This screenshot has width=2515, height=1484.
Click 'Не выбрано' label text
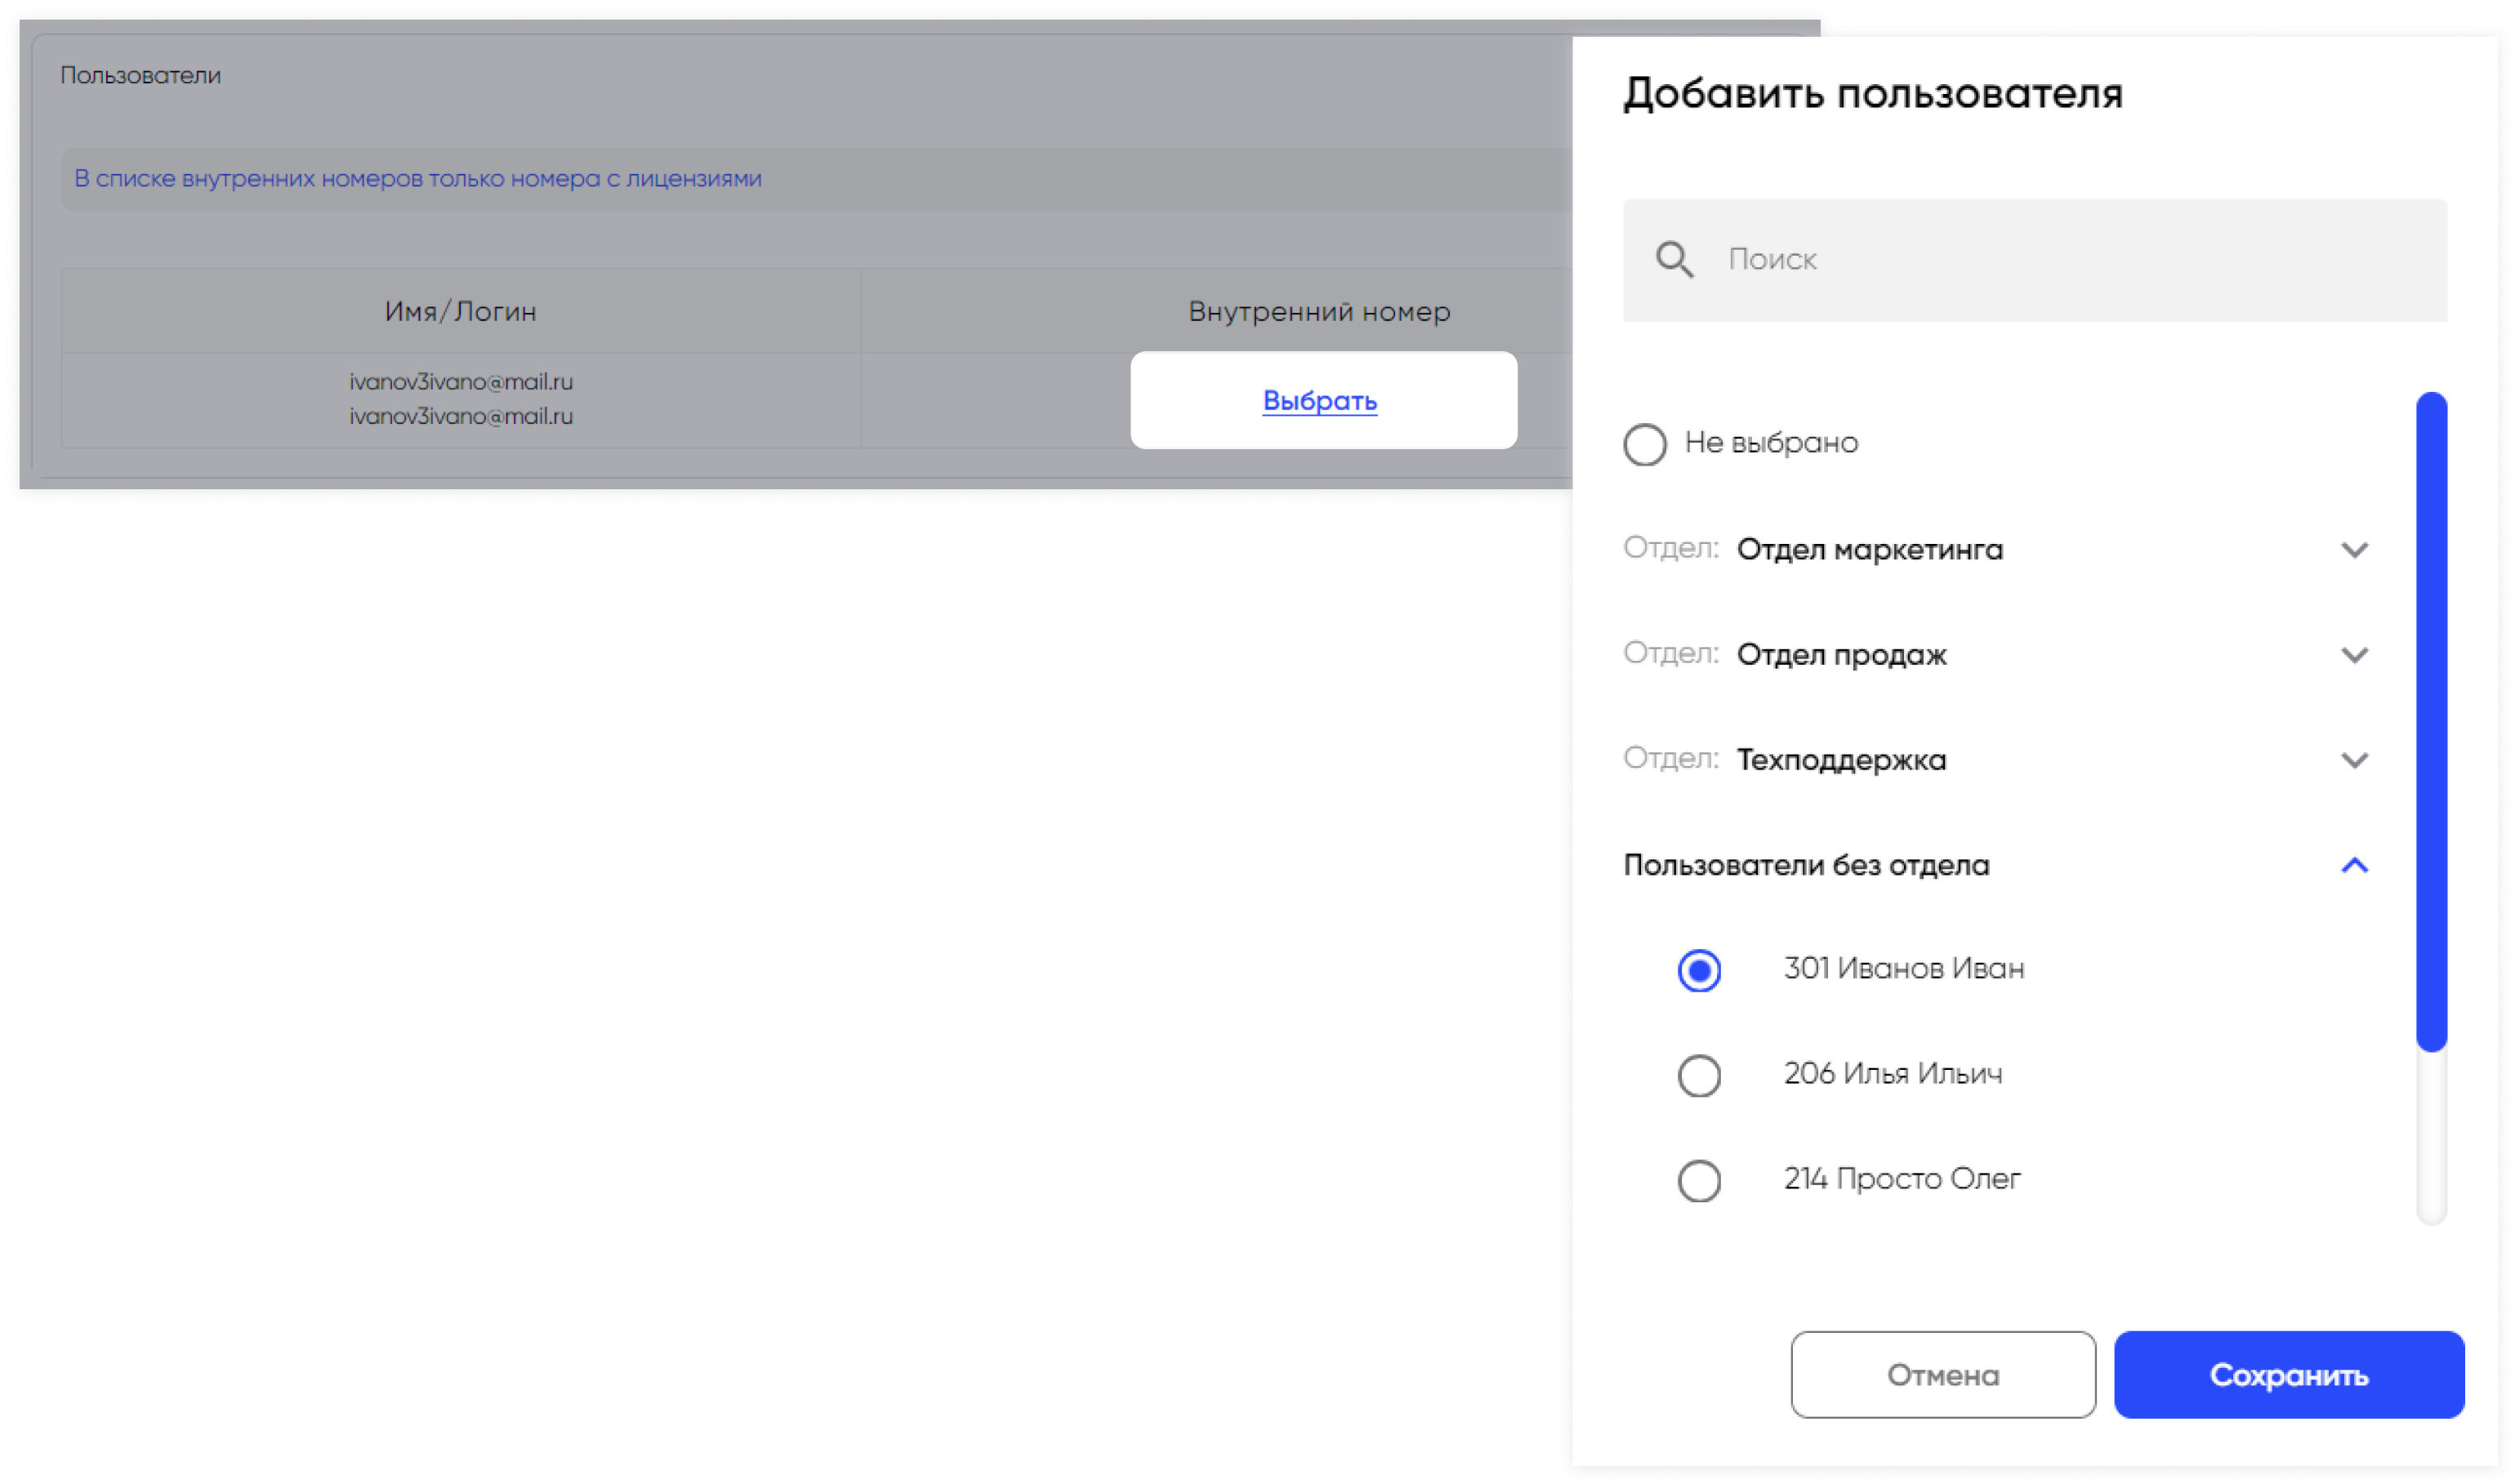(1771, 443)
